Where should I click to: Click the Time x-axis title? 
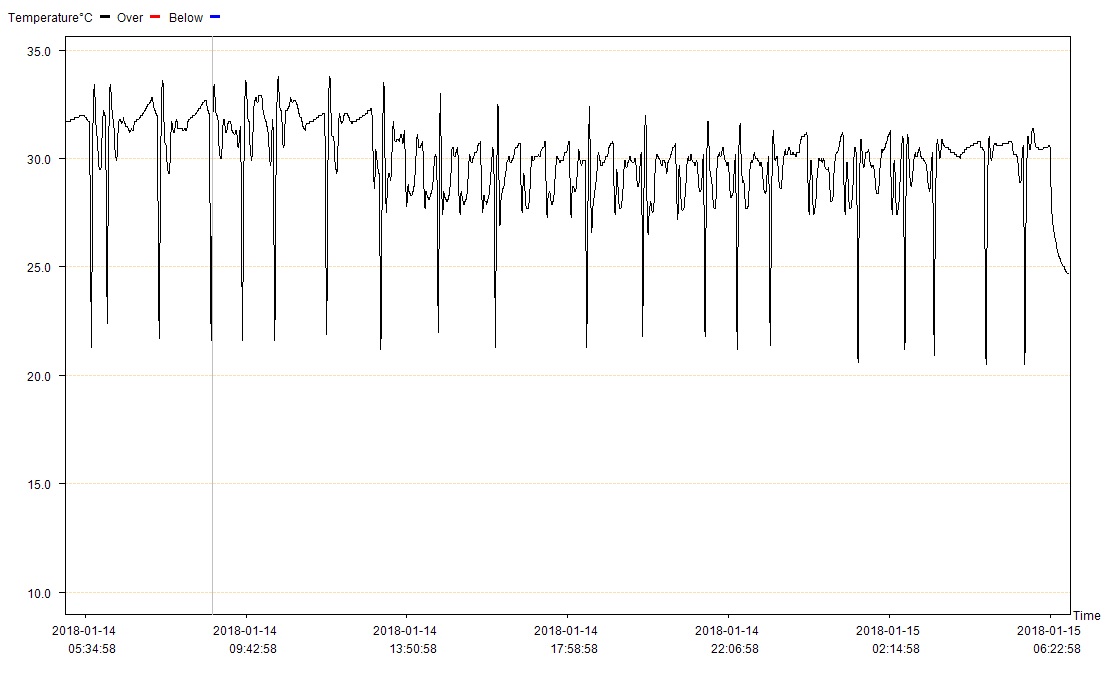tap(1087, 616)
